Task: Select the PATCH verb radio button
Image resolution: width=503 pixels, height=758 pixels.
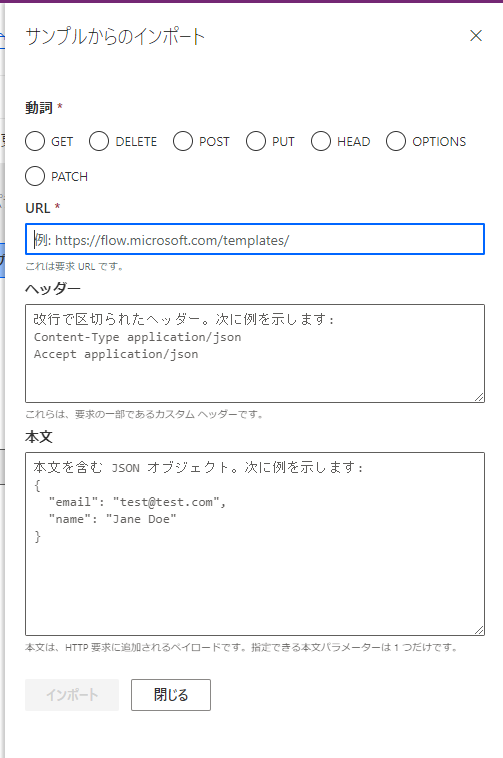Action: click(35, 176)
